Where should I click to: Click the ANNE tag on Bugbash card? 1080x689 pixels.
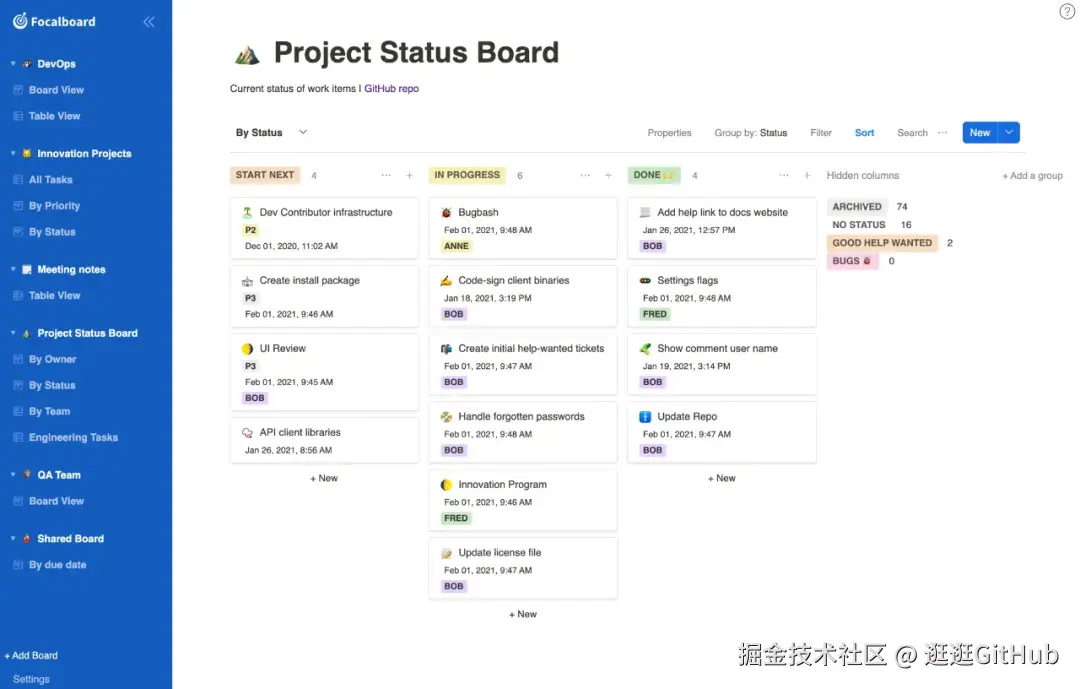456,246
